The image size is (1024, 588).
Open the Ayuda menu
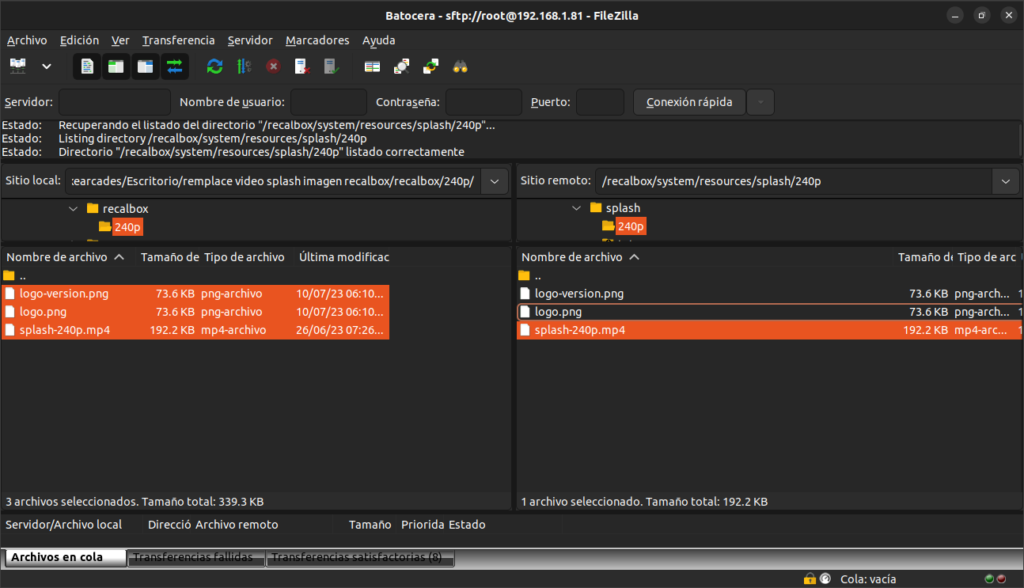pyautogui.click(x=379, y=41)
